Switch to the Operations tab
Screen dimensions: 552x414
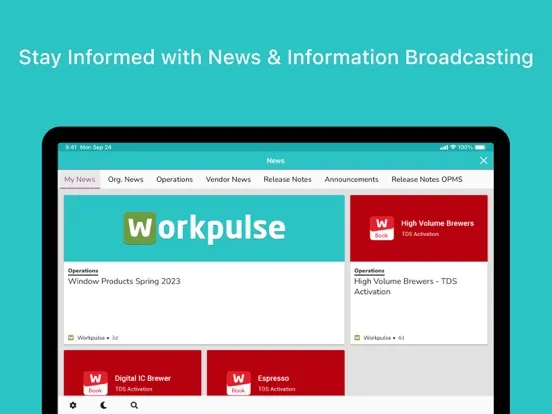175,180
